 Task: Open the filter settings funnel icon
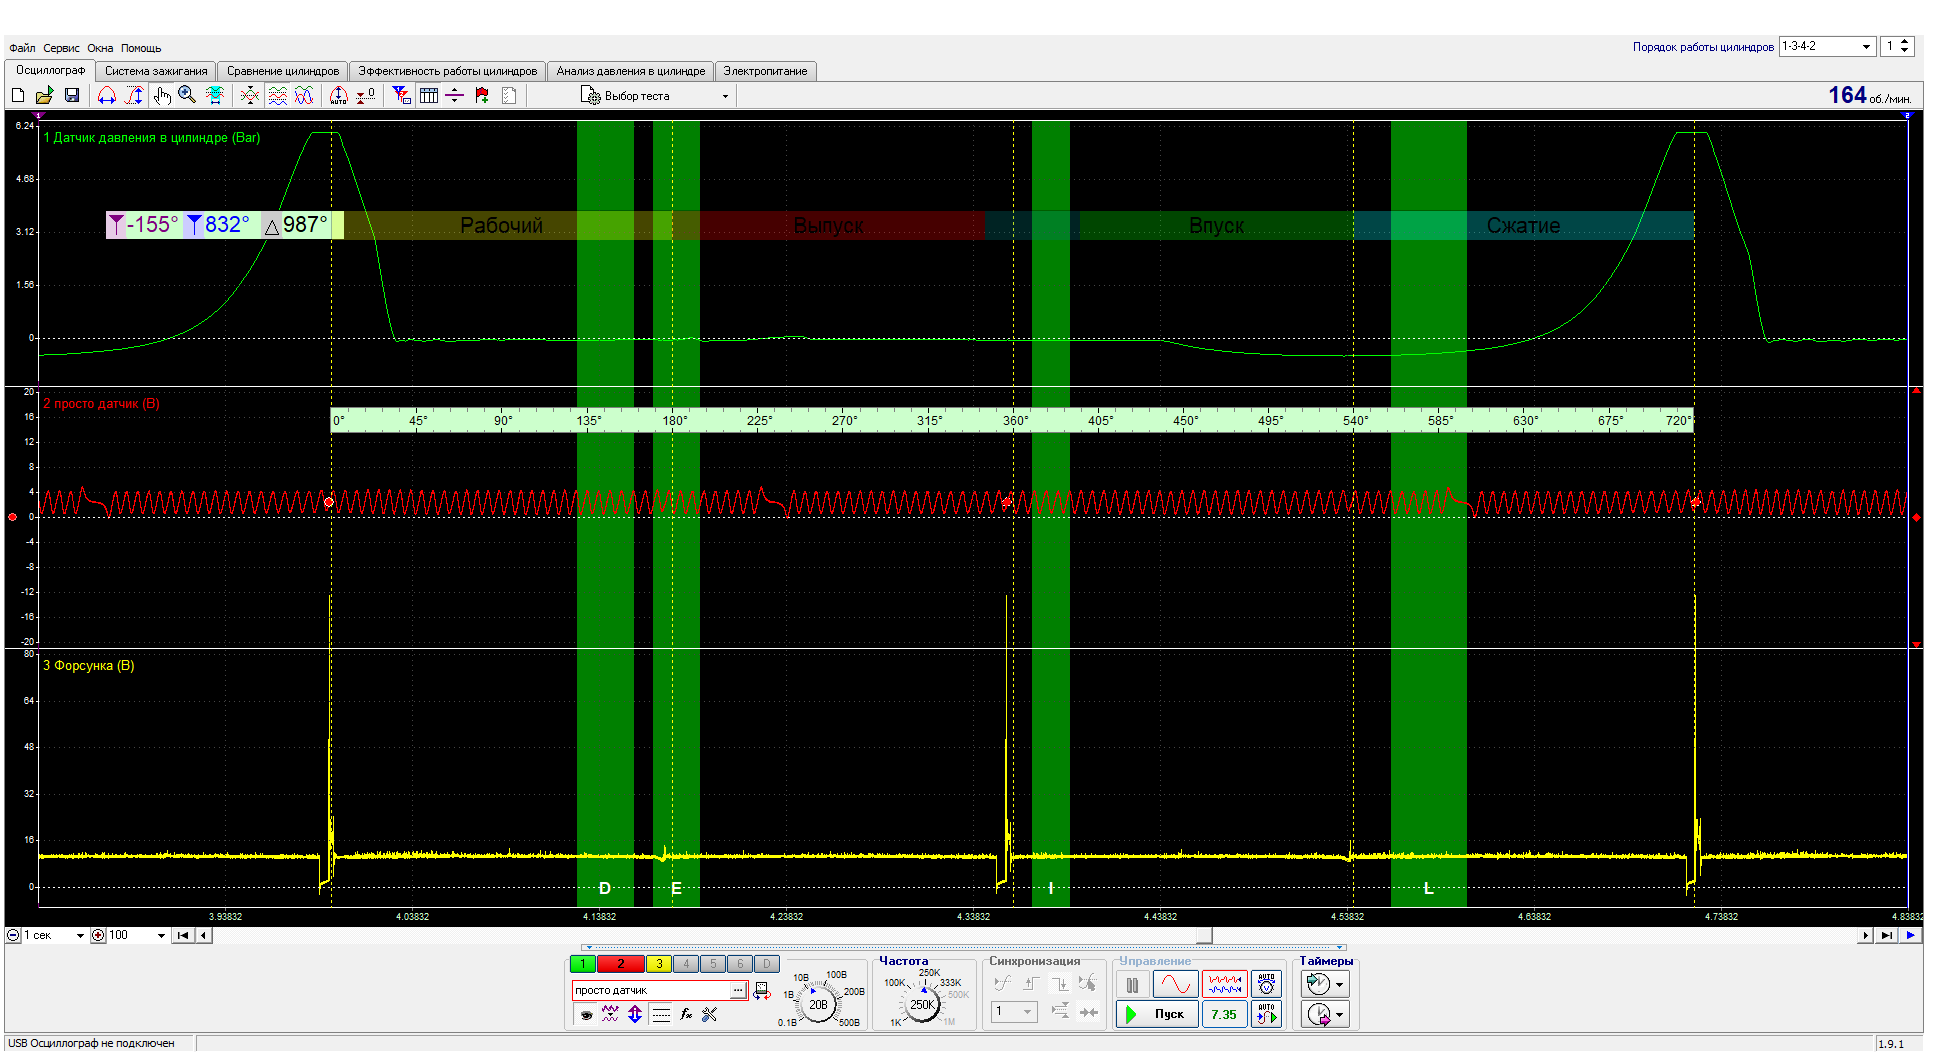pyautogui.click(x=401, y=95)
